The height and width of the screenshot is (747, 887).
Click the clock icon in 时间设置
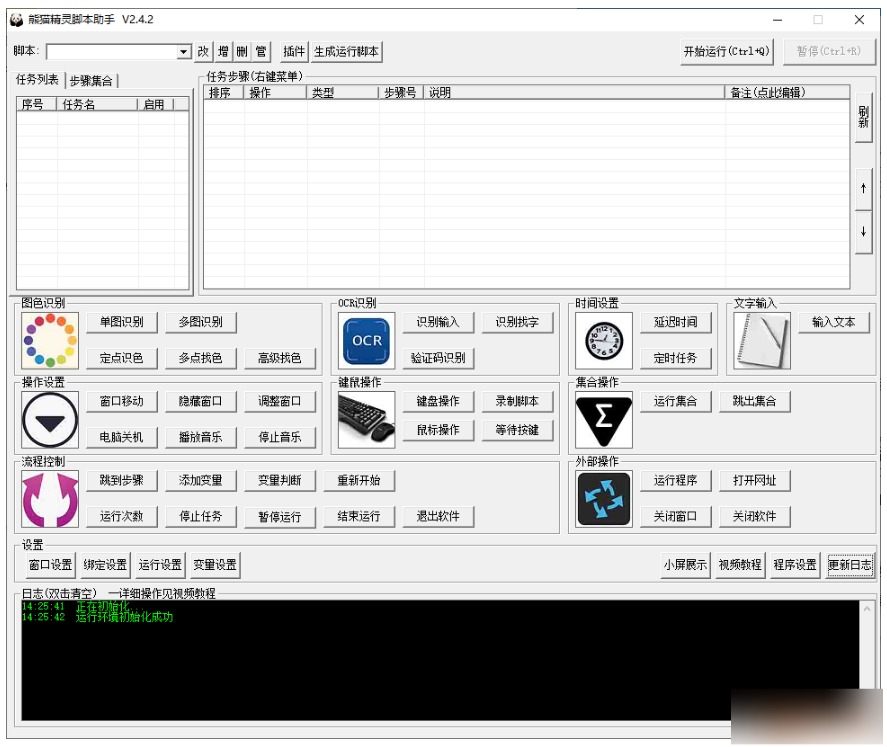pos(604,340)
